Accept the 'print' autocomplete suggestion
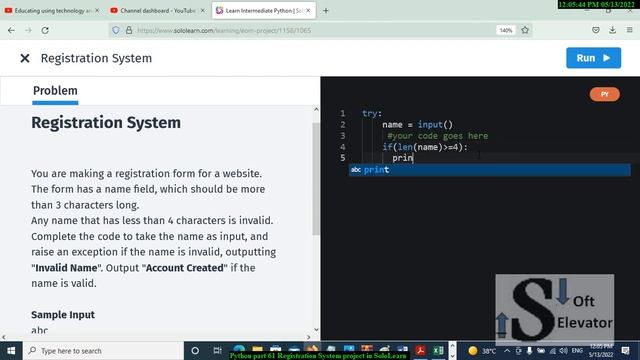Screen dimensions: 640x360 (489, 170)
